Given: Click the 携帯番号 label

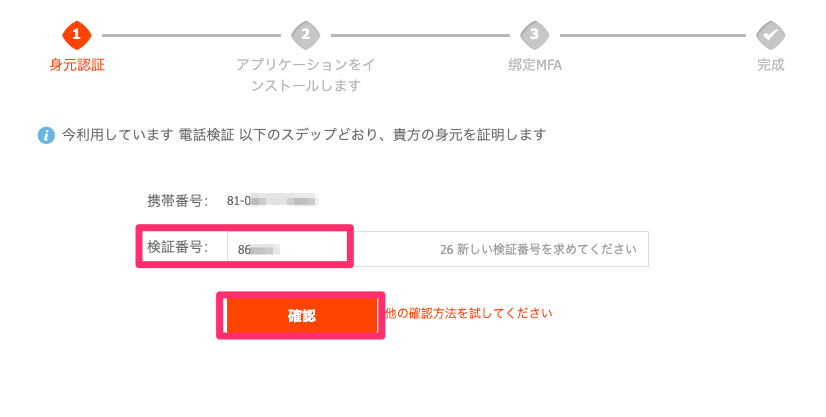Looking at the screenshot, I should [x=178, y=201].
